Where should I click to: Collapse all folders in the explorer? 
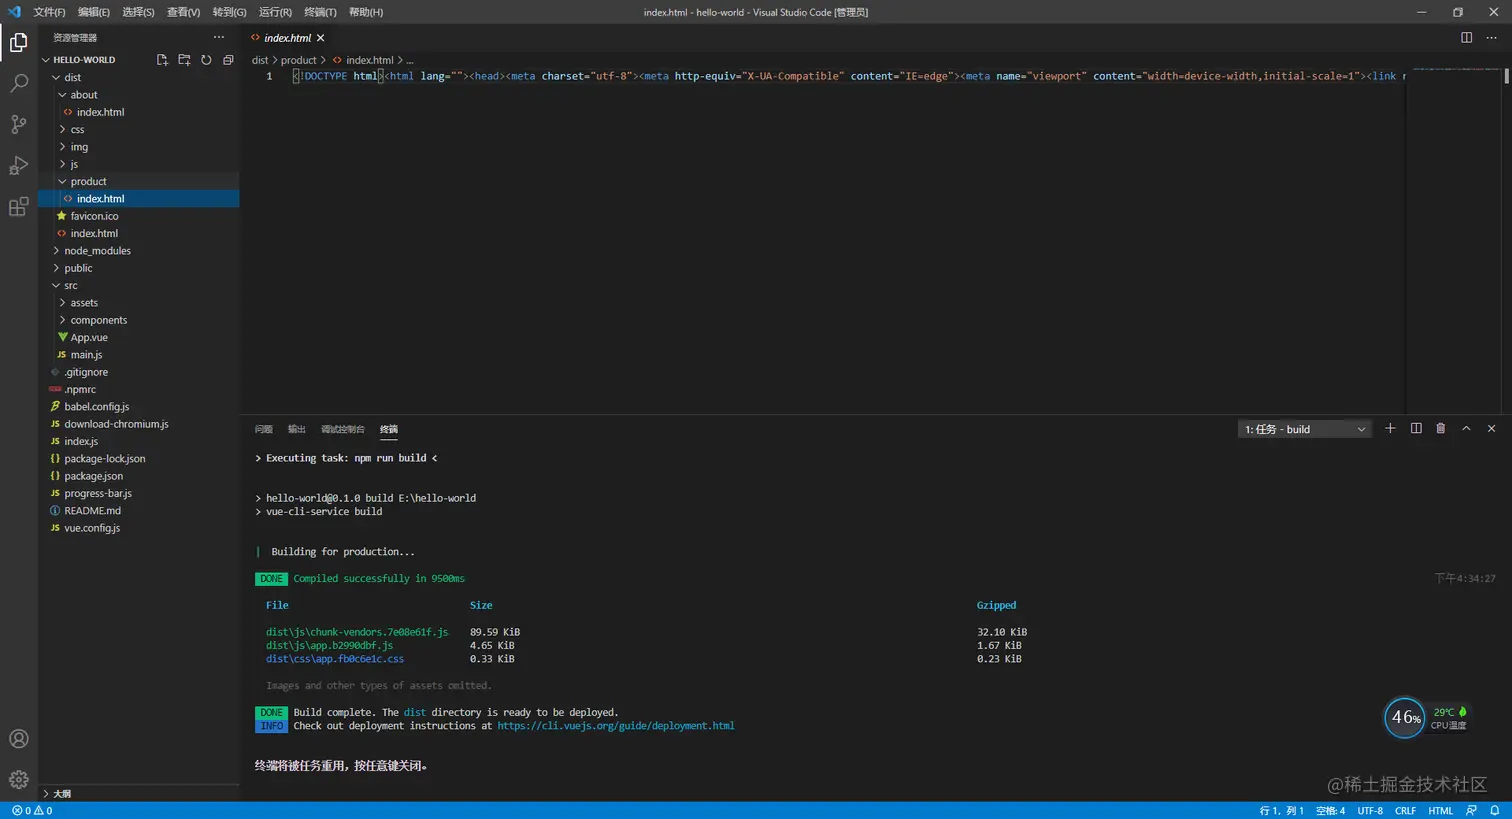[x=228, y=60]
